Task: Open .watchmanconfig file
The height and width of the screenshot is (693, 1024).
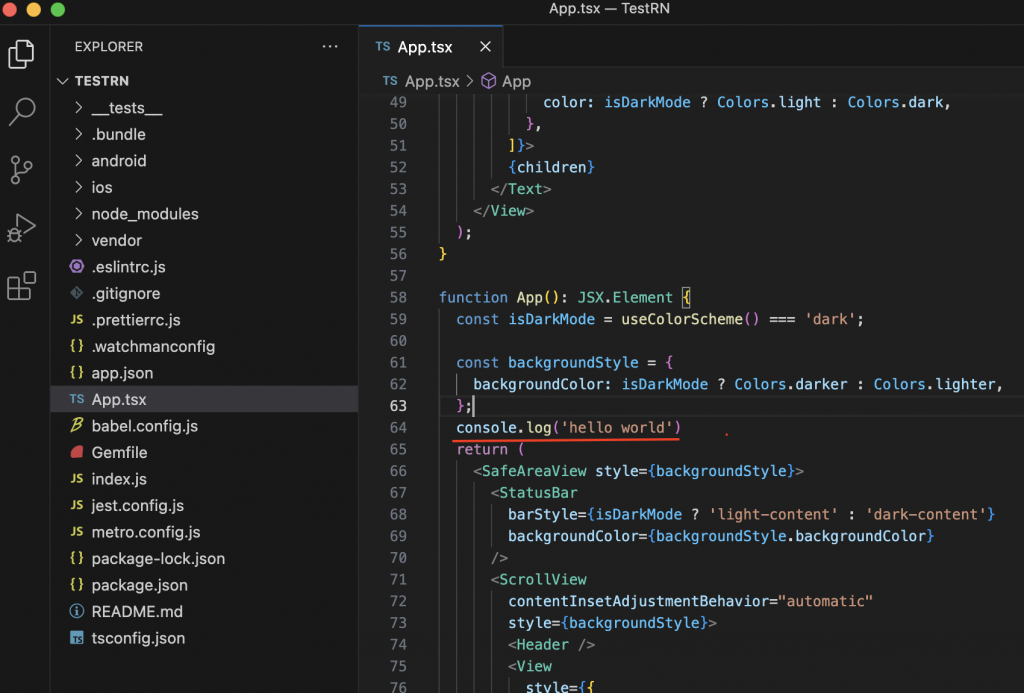Action: 204,346
